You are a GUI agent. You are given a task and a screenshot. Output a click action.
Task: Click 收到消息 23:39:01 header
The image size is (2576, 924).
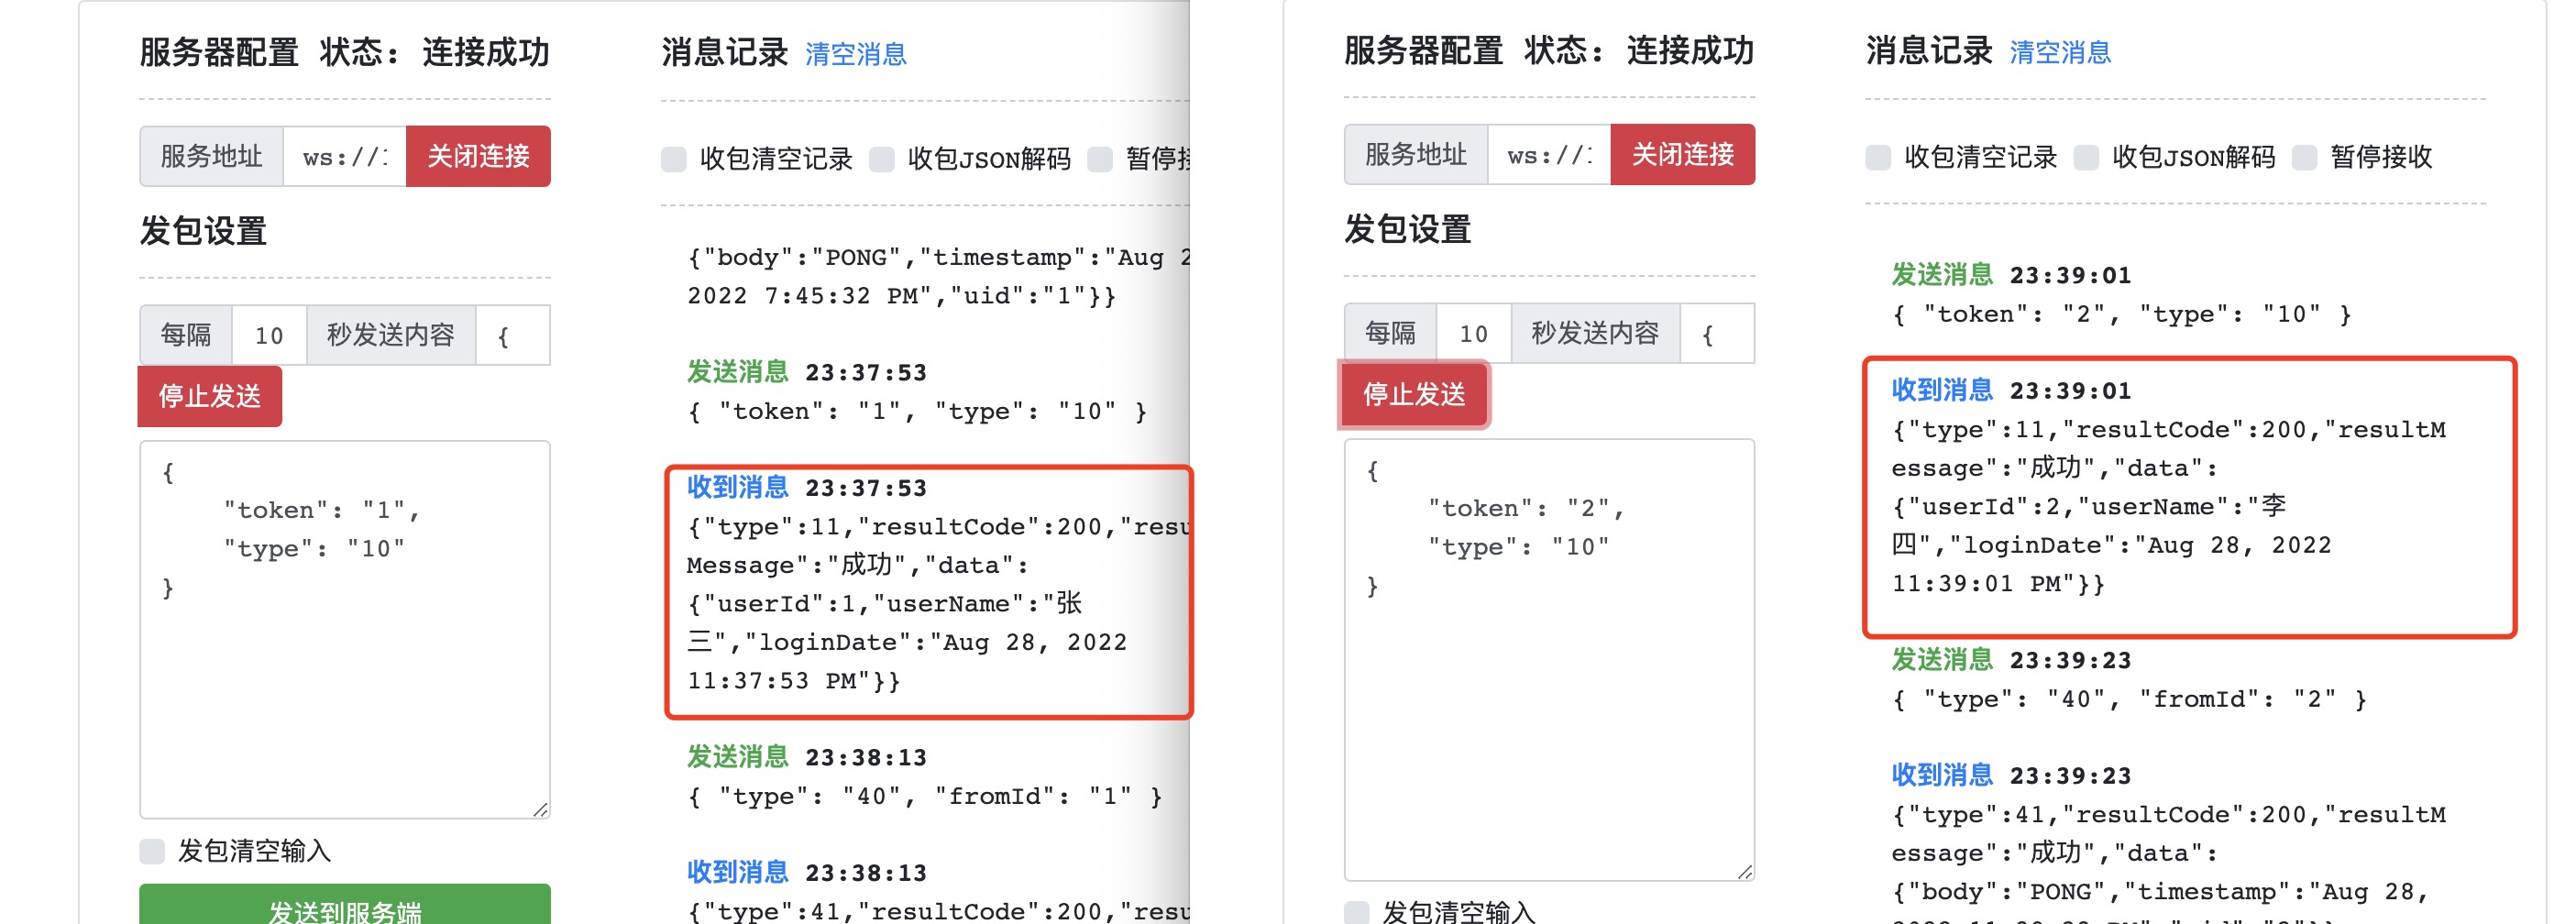(x=2011, y=391)
